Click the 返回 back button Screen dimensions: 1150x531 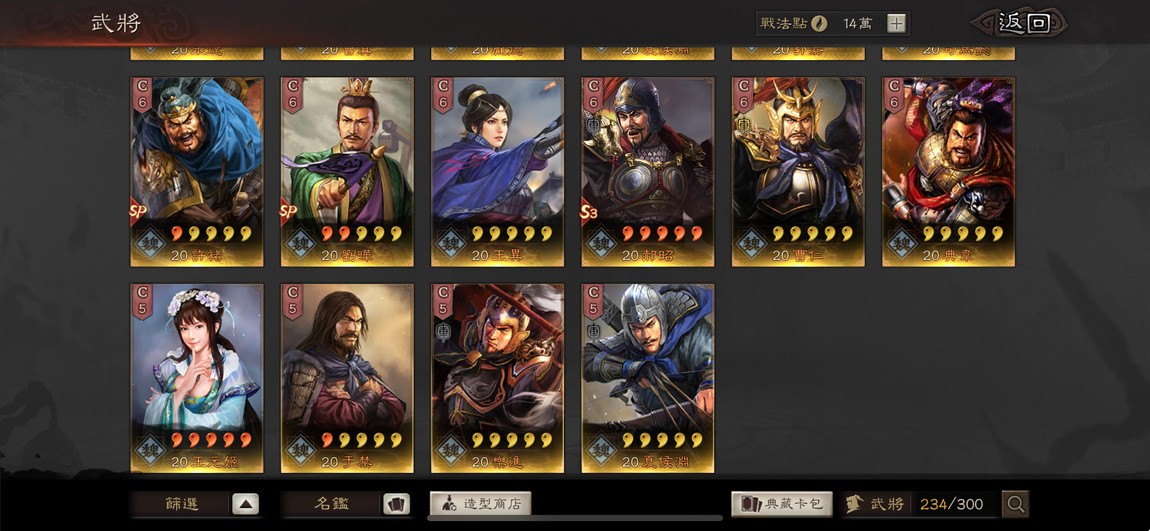click(1020, 23)
